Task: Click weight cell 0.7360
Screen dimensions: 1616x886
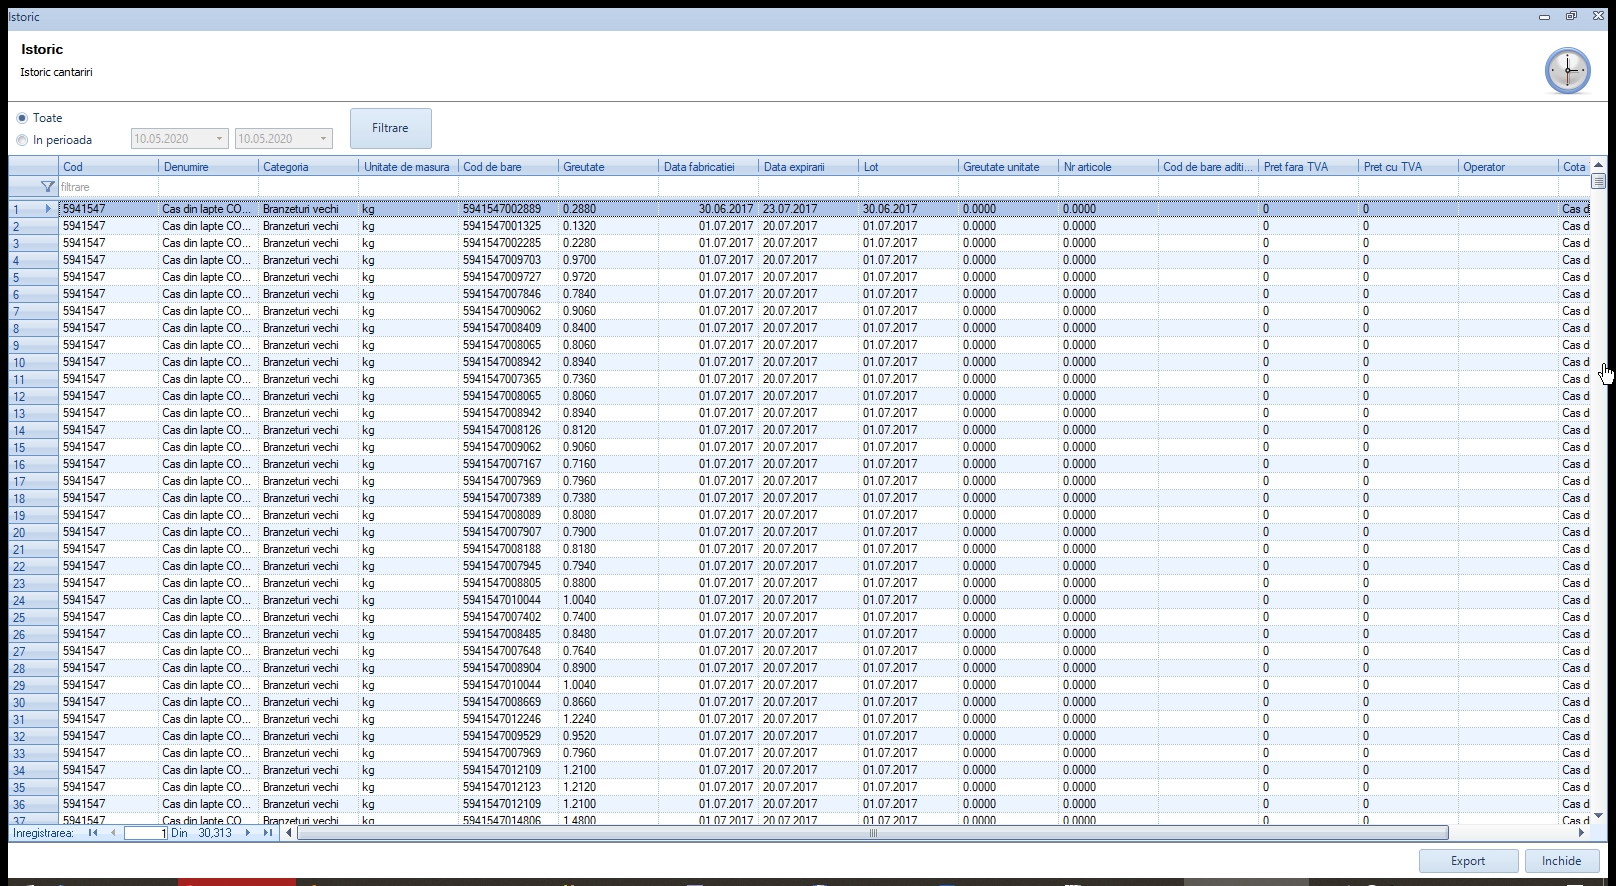Action: [x=608, y=379]
